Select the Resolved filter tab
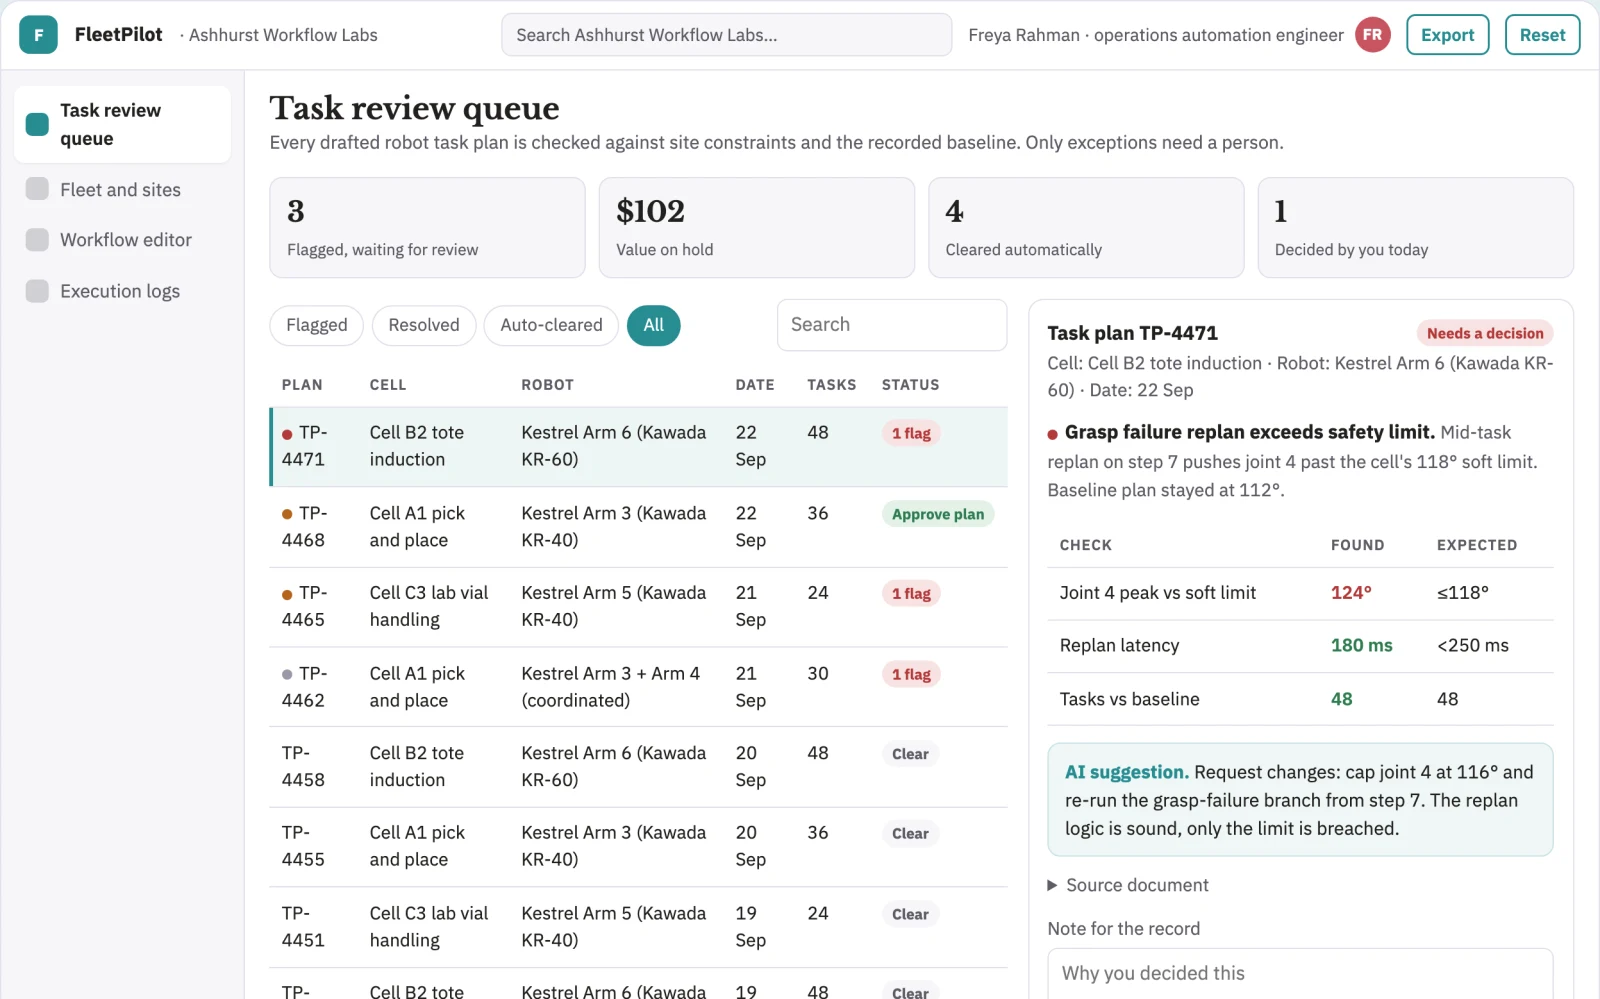The image size is (1600, 999). tap(424, 325)
